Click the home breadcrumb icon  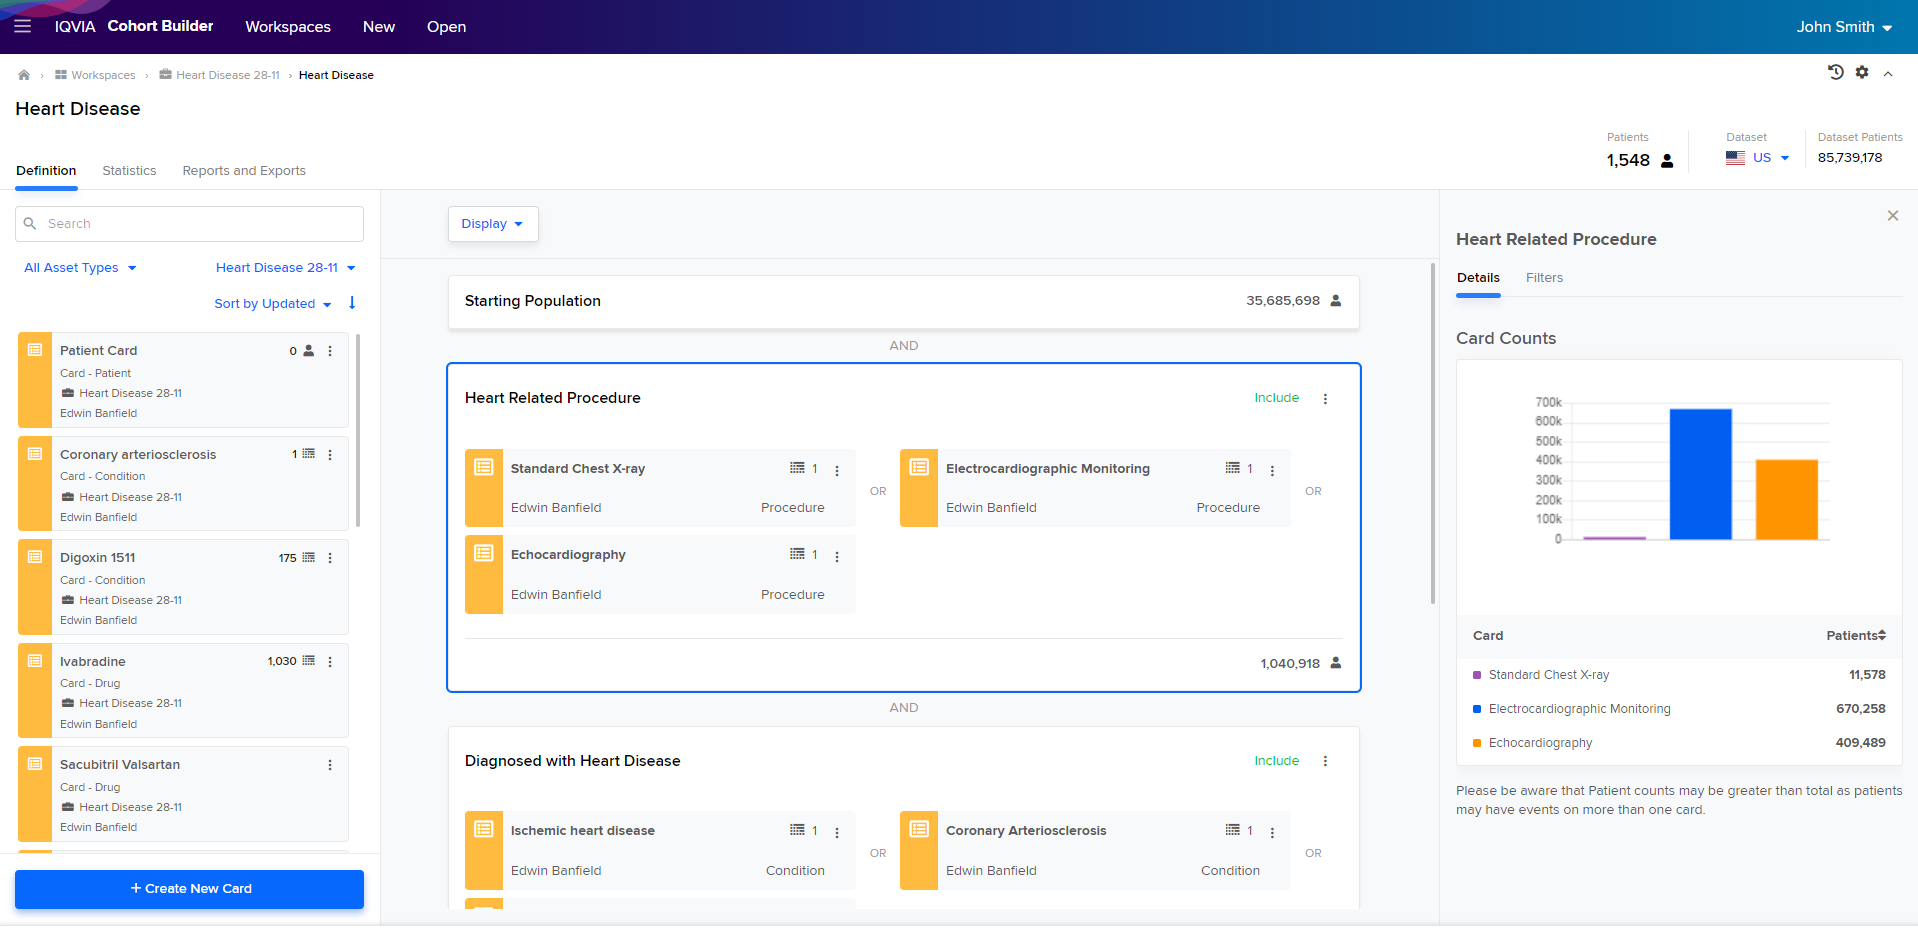coord(24,75)
